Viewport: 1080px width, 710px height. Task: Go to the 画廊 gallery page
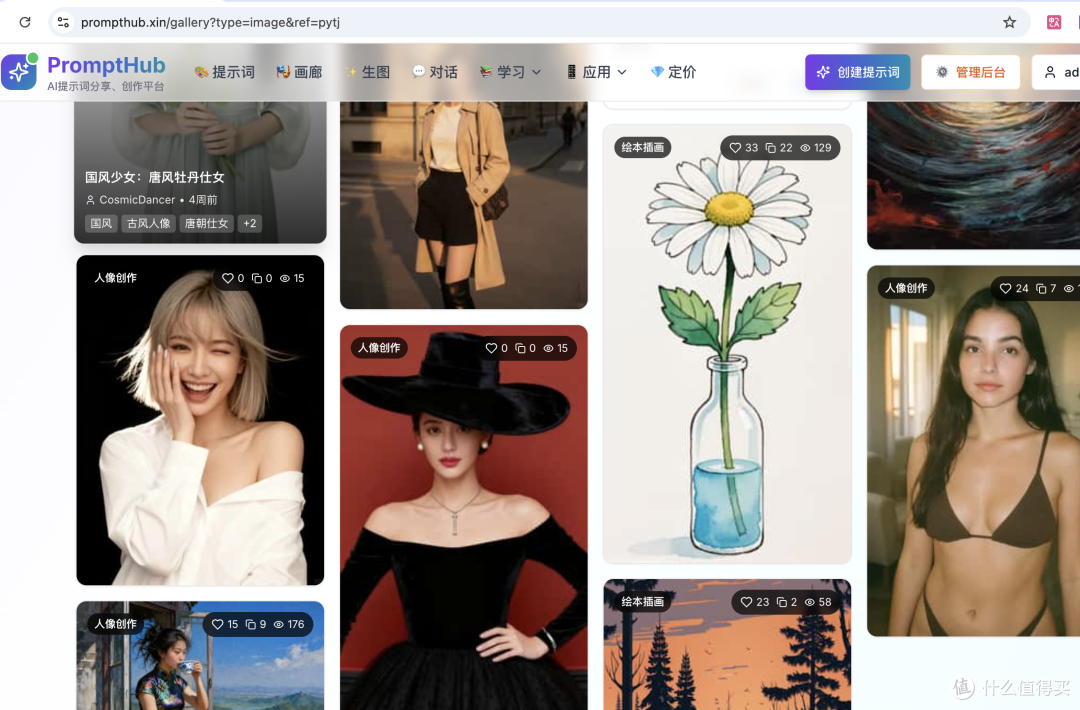[x=299, y=72]
